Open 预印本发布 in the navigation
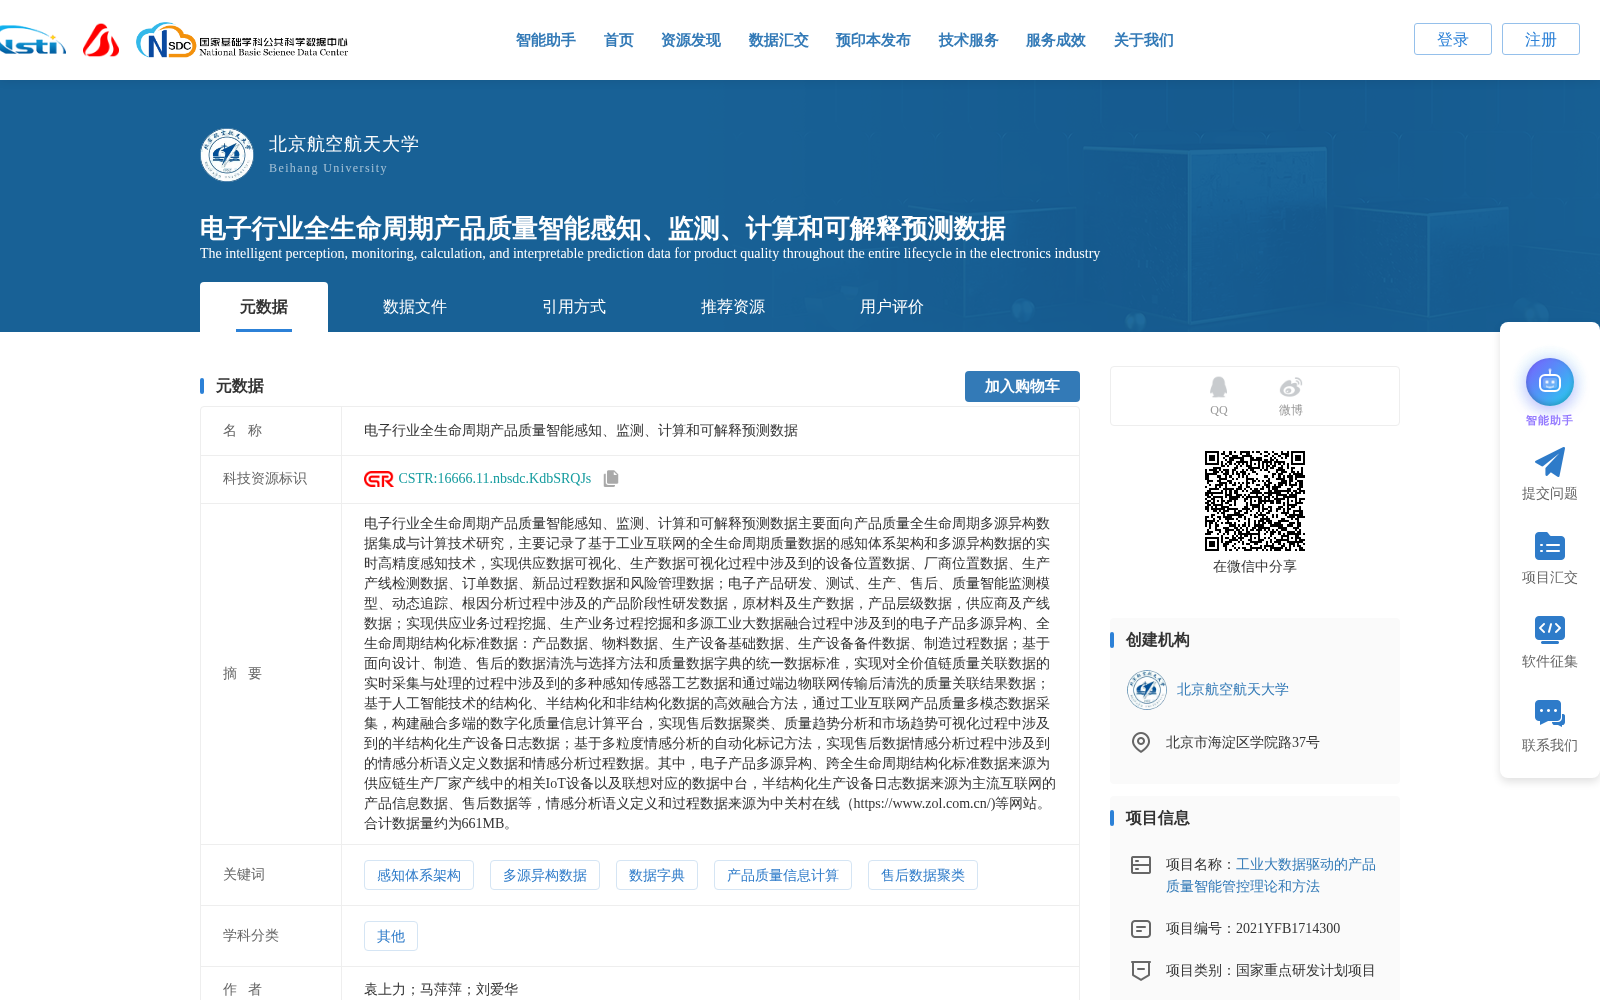Screen dimensions: 1600x1000 coord(873,40)
